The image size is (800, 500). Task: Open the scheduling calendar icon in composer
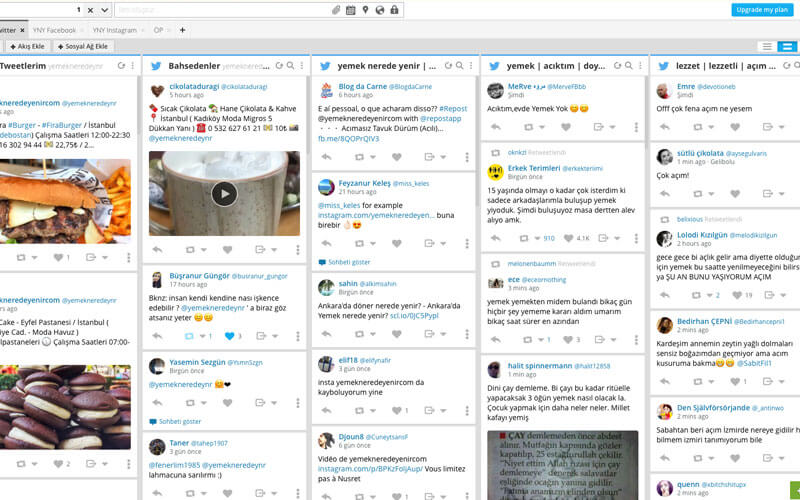pyautogui.click(x=351, y=10)
